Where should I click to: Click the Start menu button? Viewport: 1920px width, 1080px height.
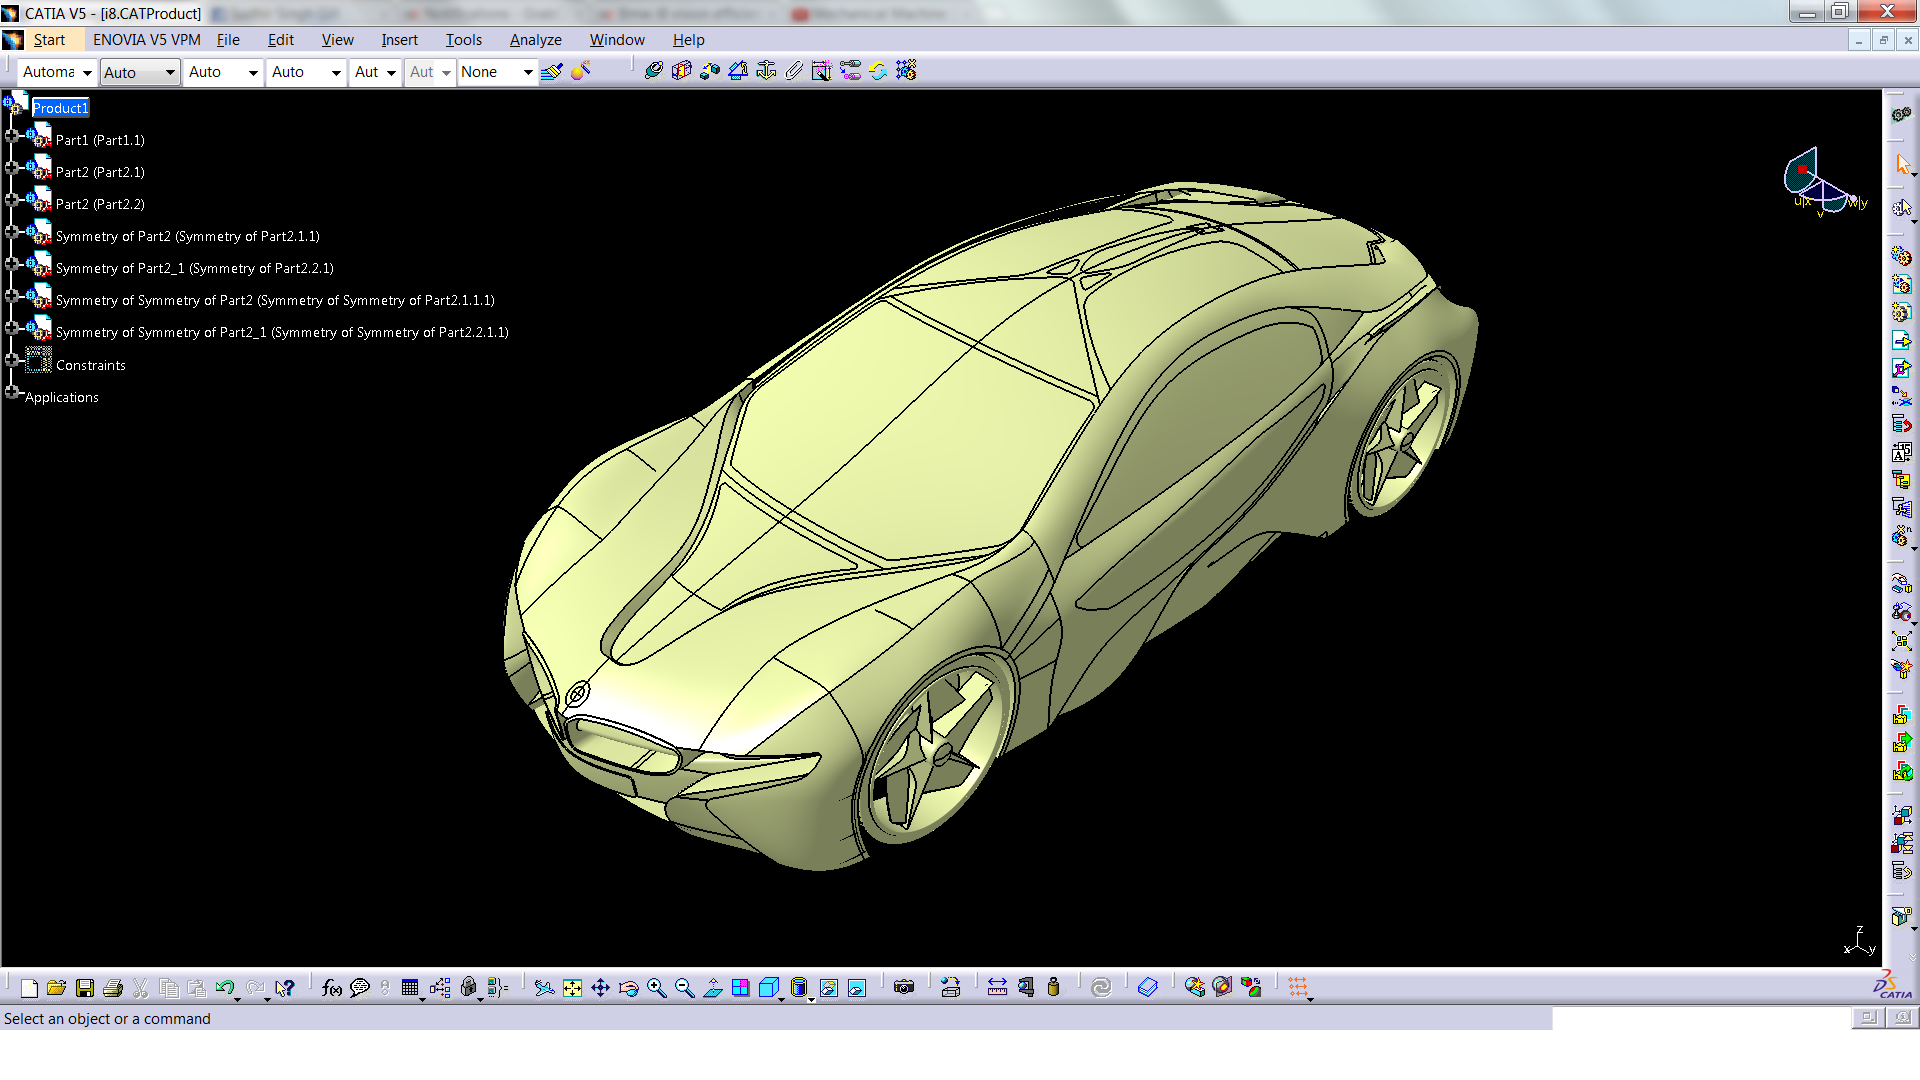pyautogui.click(x=49, y=40)
